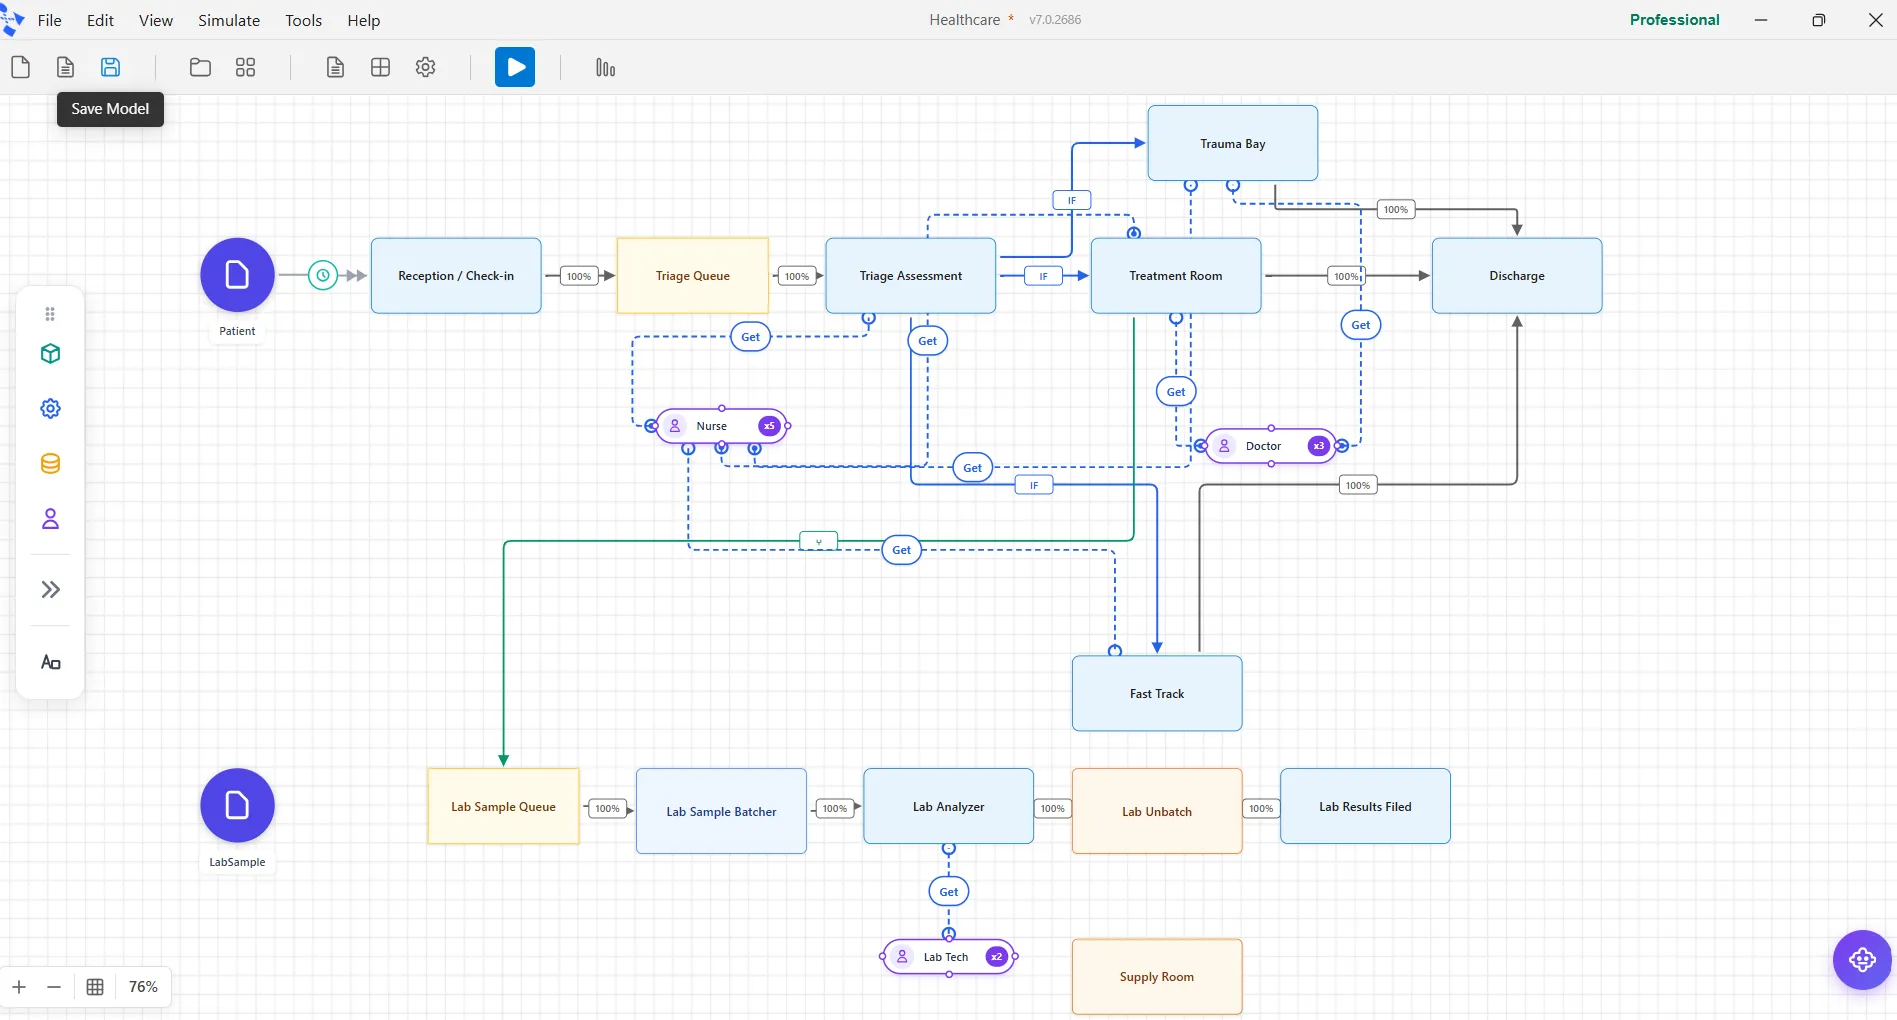
Task: Open the File menu
Action: (x=49, y=20)
